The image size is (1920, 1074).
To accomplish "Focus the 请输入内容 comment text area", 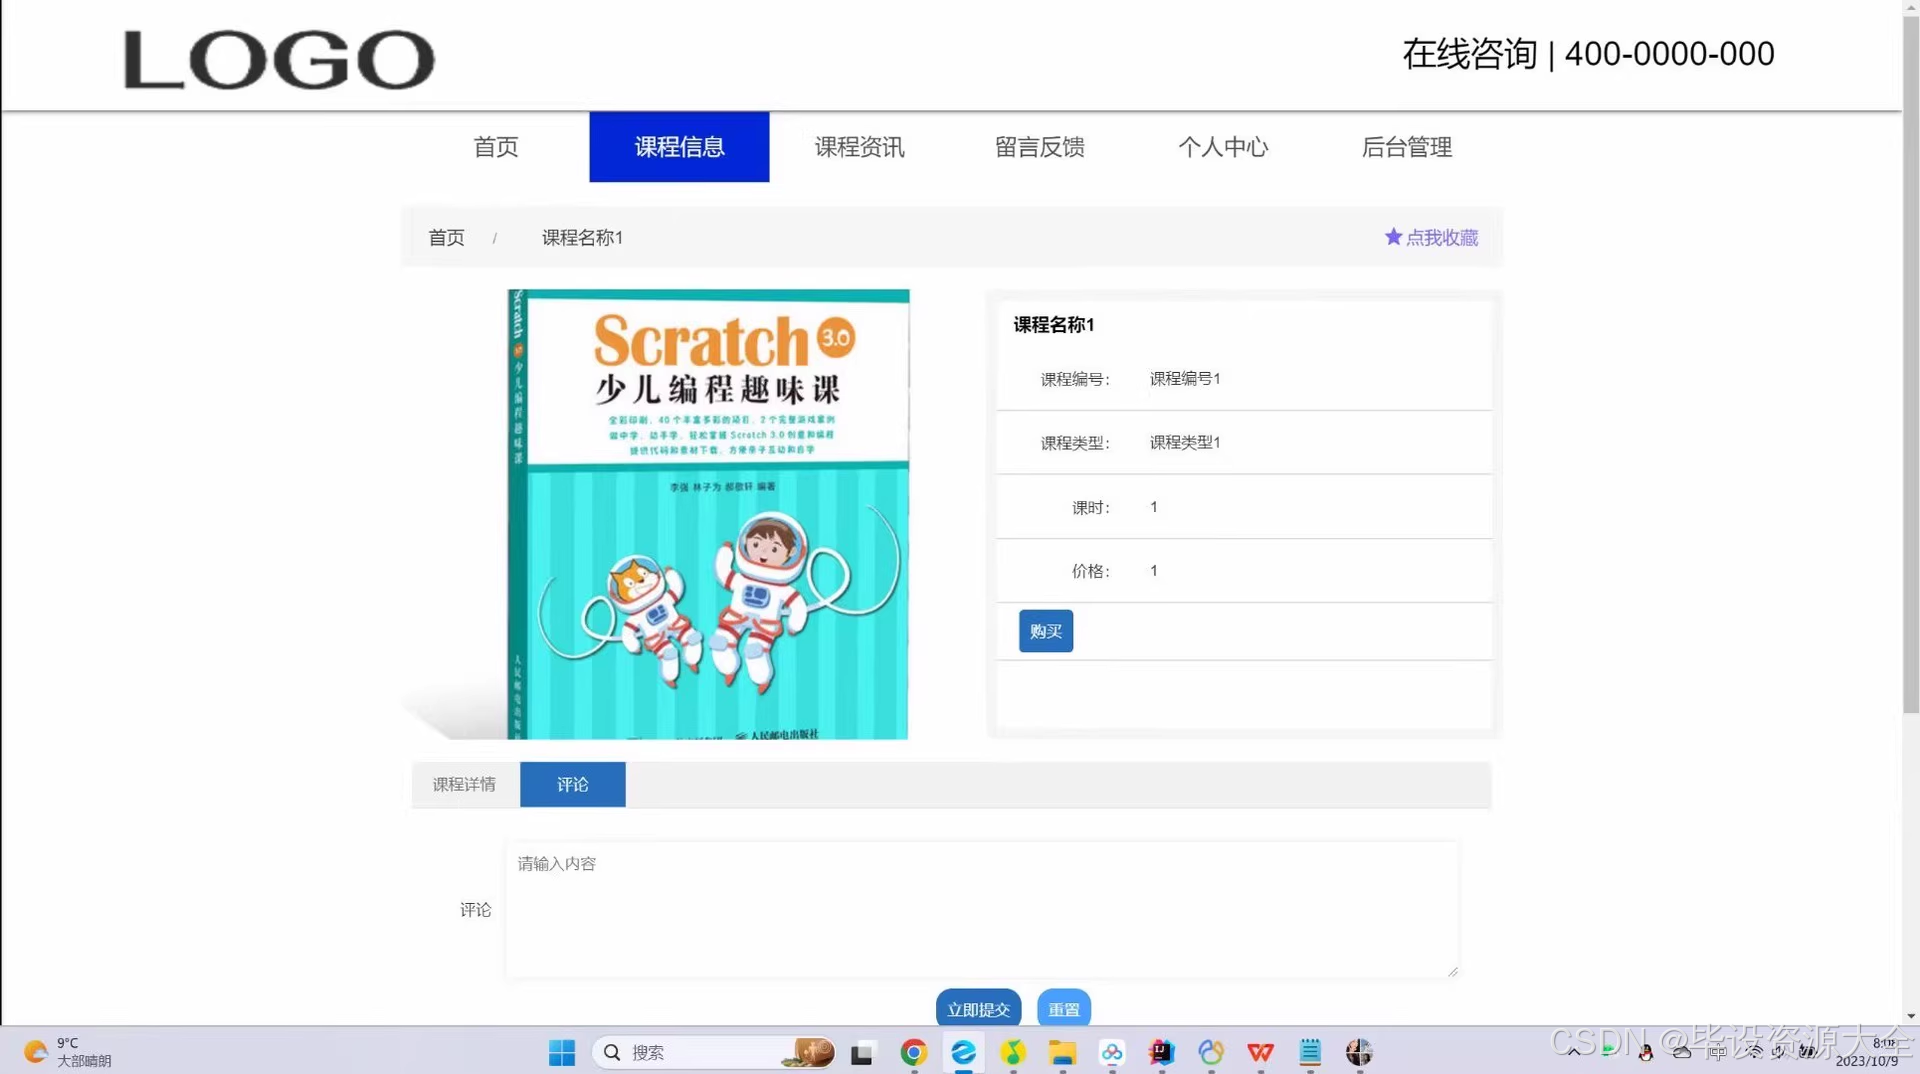I will pyautogui.click(x=982, y=909).
